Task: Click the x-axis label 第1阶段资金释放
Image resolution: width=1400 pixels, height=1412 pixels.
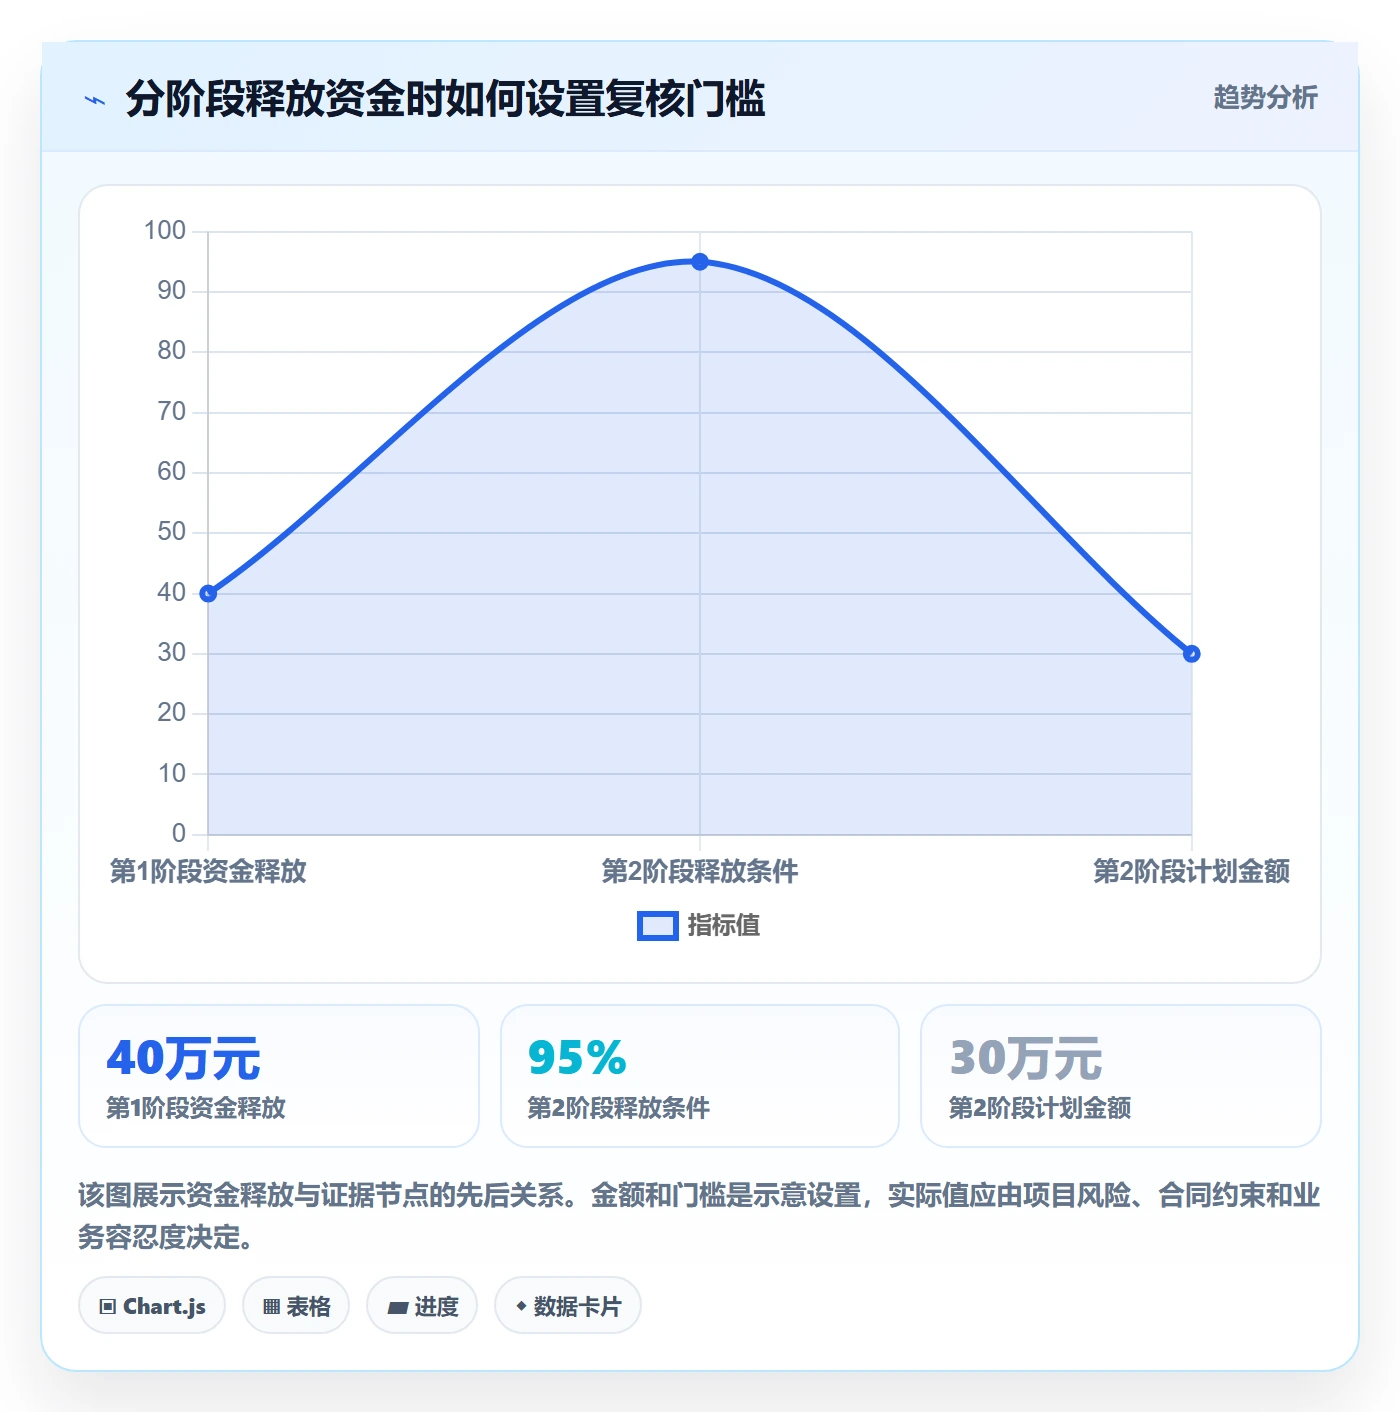Action: click(208, 871)
